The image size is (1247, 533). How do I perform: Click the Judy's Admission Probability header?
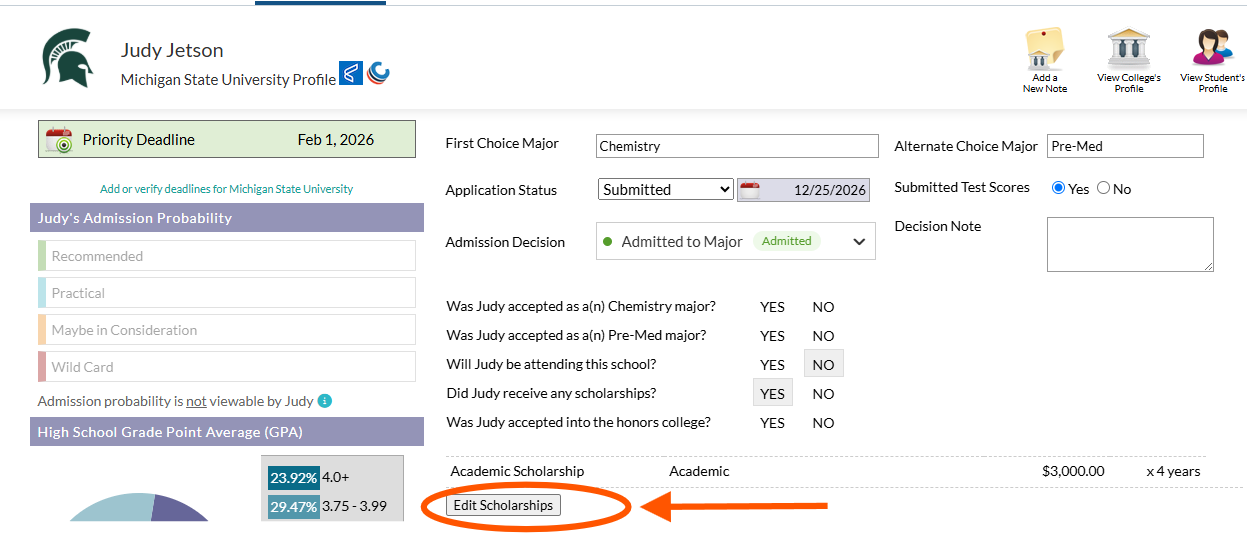coord(227,218)
